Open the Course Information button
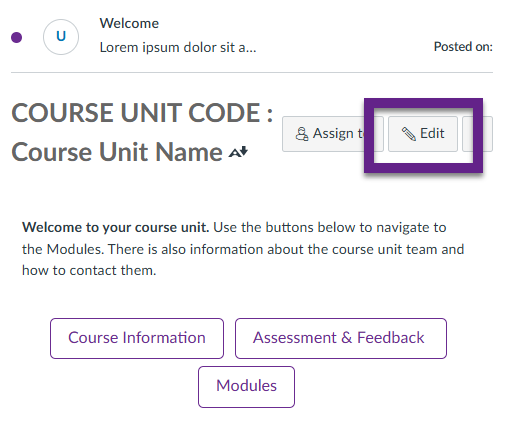The height and width of the screenshot is (433, 514). (137, 338)
